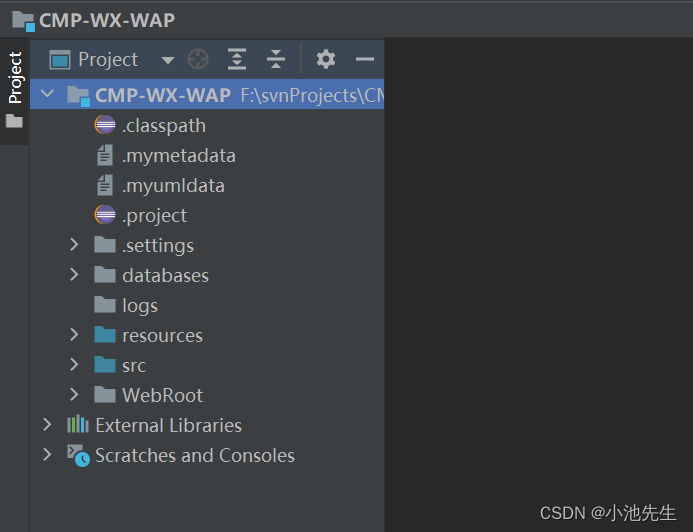Expand Scratches and Consoles node
This screenshot has width=693, height=532.
pyautogui.click(x=47, y=454)
